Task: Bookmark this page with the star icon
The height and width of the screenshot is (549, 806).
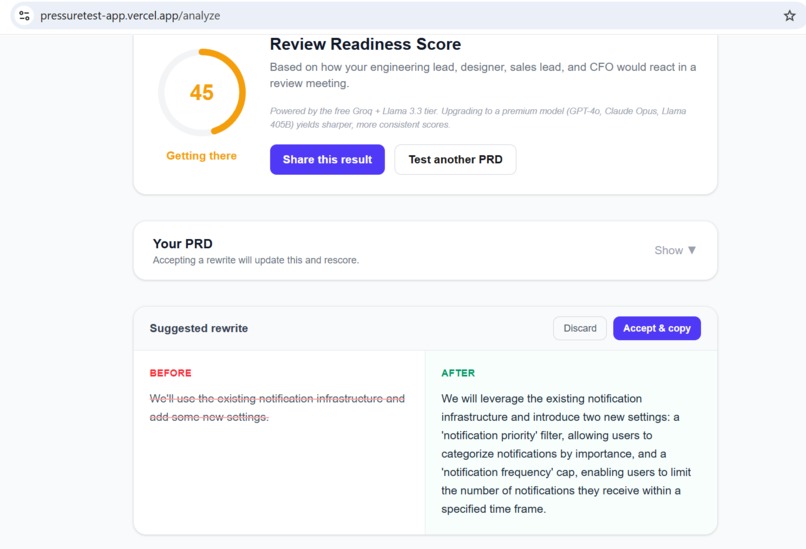Action: point(790,16)
